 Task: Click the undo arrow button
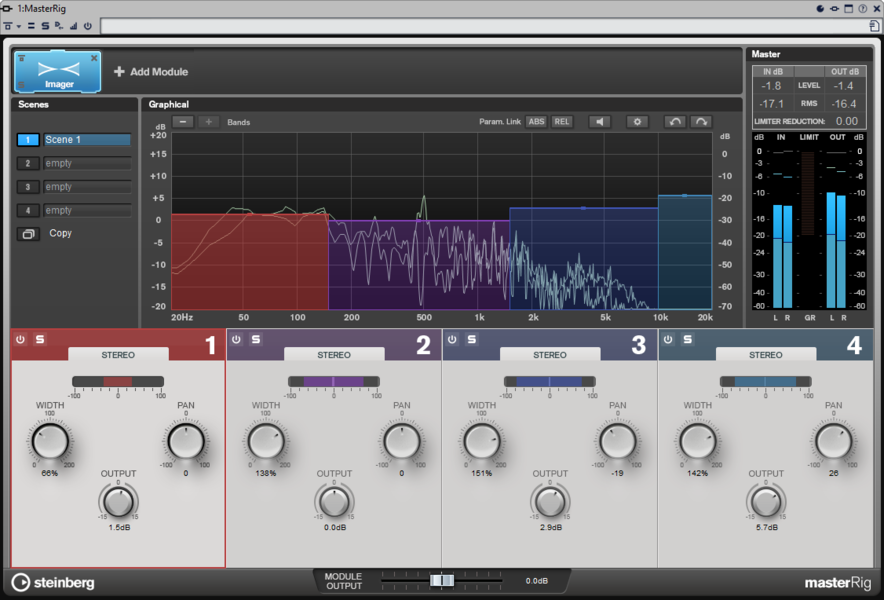pyautogui.click(x=675, y=122)
